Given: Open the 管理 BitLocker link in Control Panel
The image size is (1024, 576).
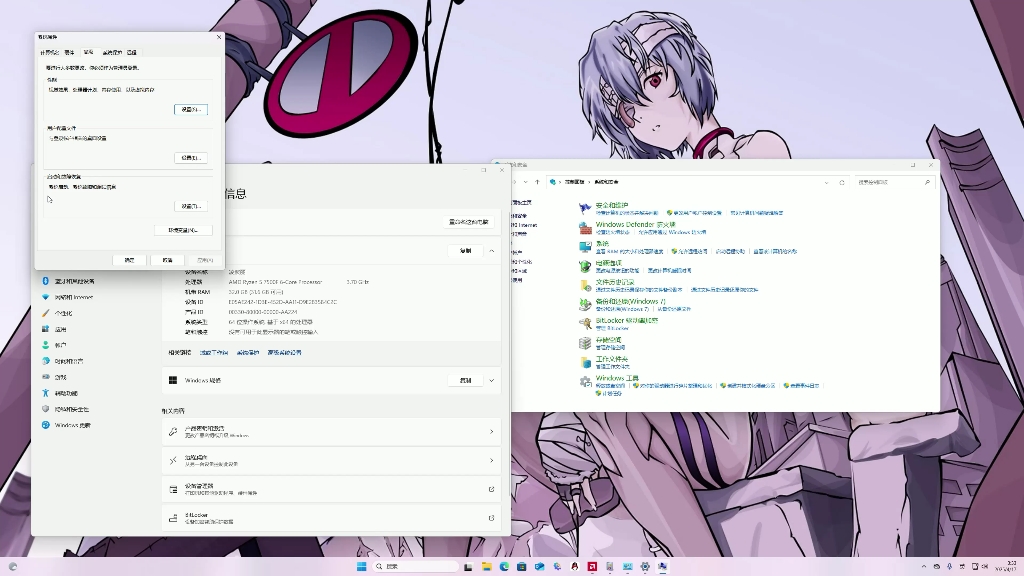Looking at the screenshot, I should (611, 328).
